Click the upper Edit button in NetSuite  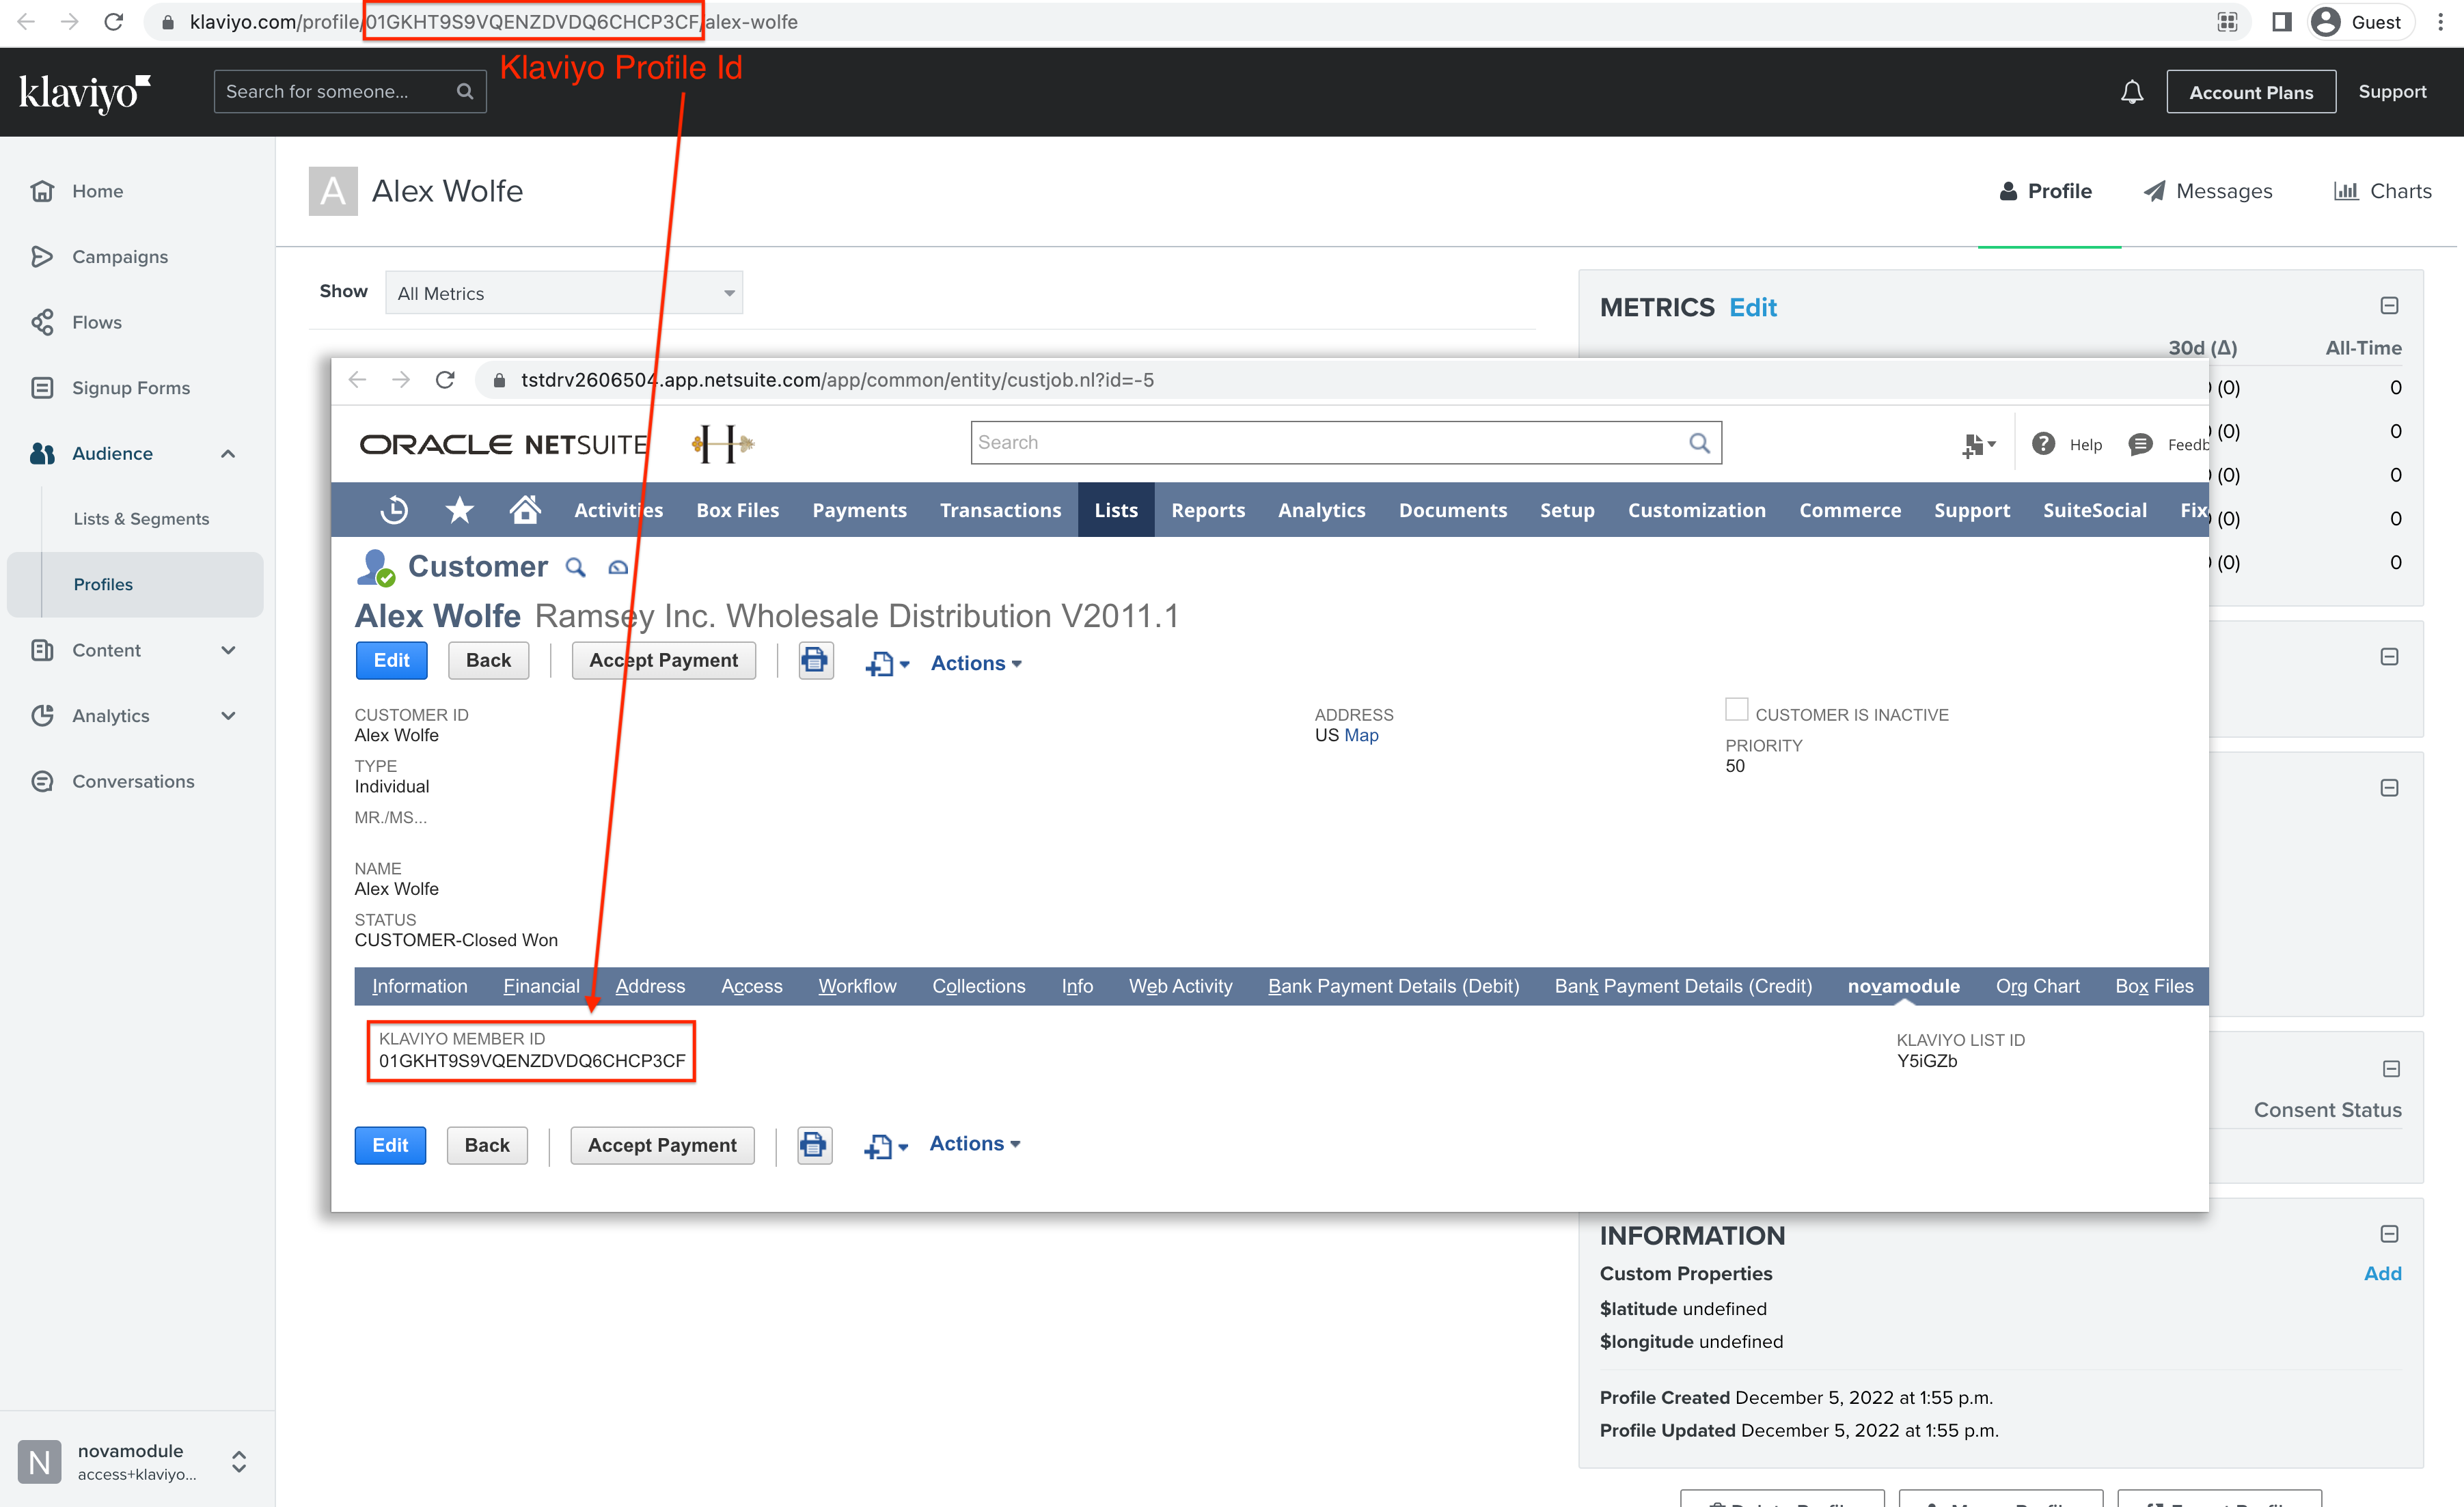[x=392, y=660]
